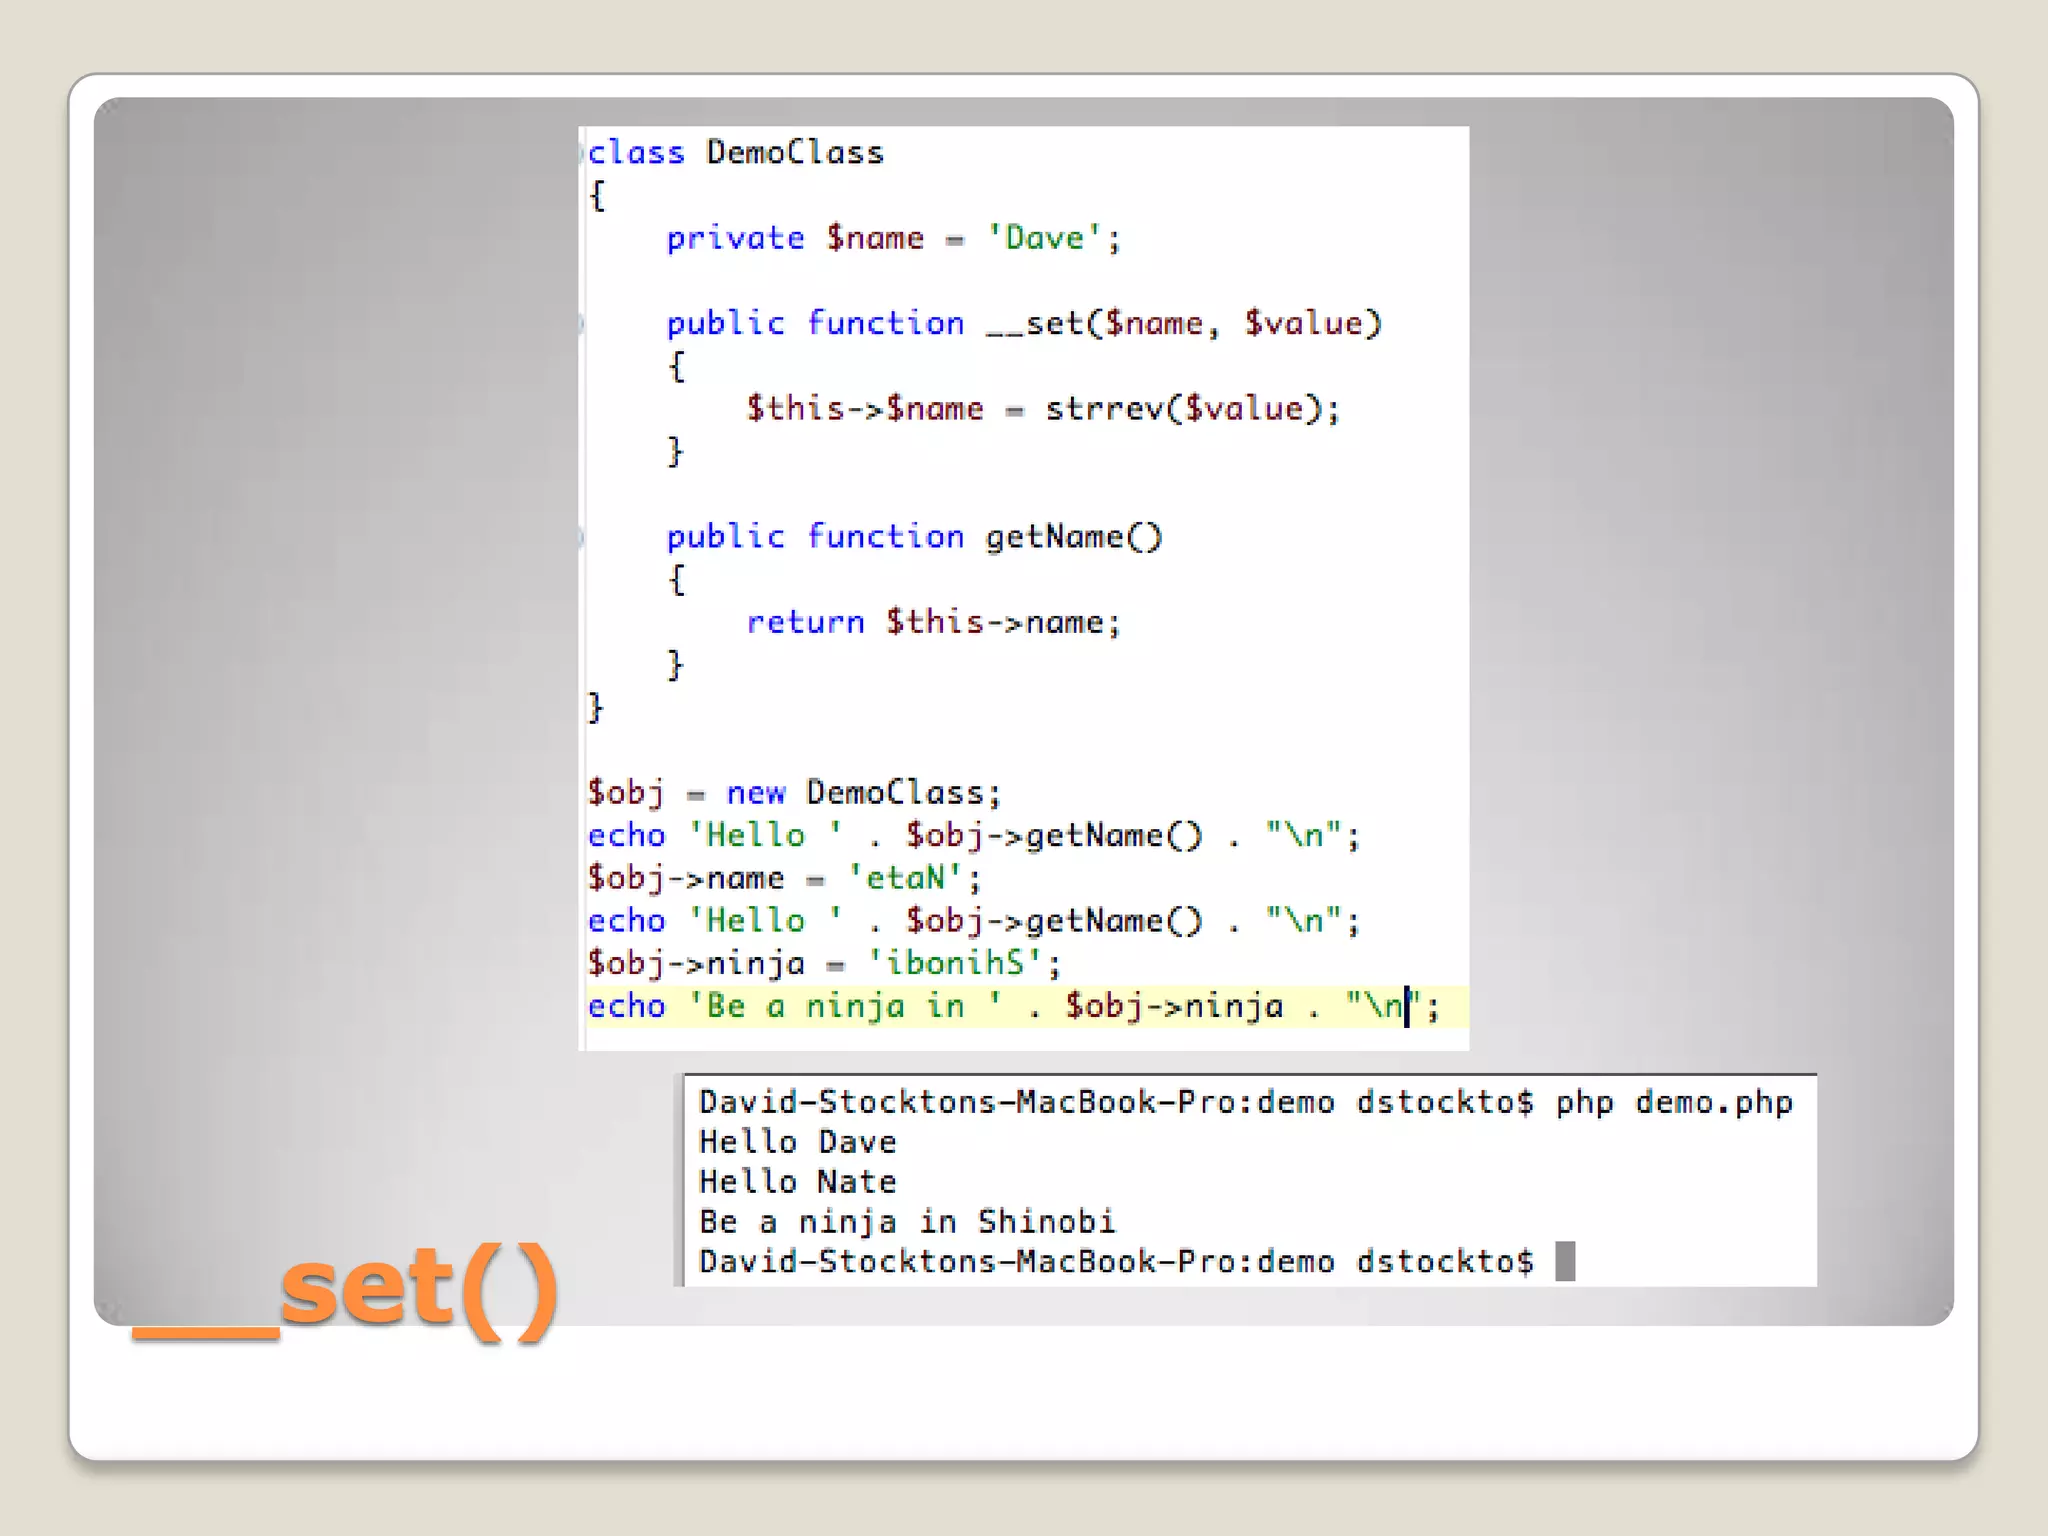The height and width of the screenshot is (1536, 2048).
Task: Collapse the fold marker beside class DemoClass
Action: (x=582, y=153)
